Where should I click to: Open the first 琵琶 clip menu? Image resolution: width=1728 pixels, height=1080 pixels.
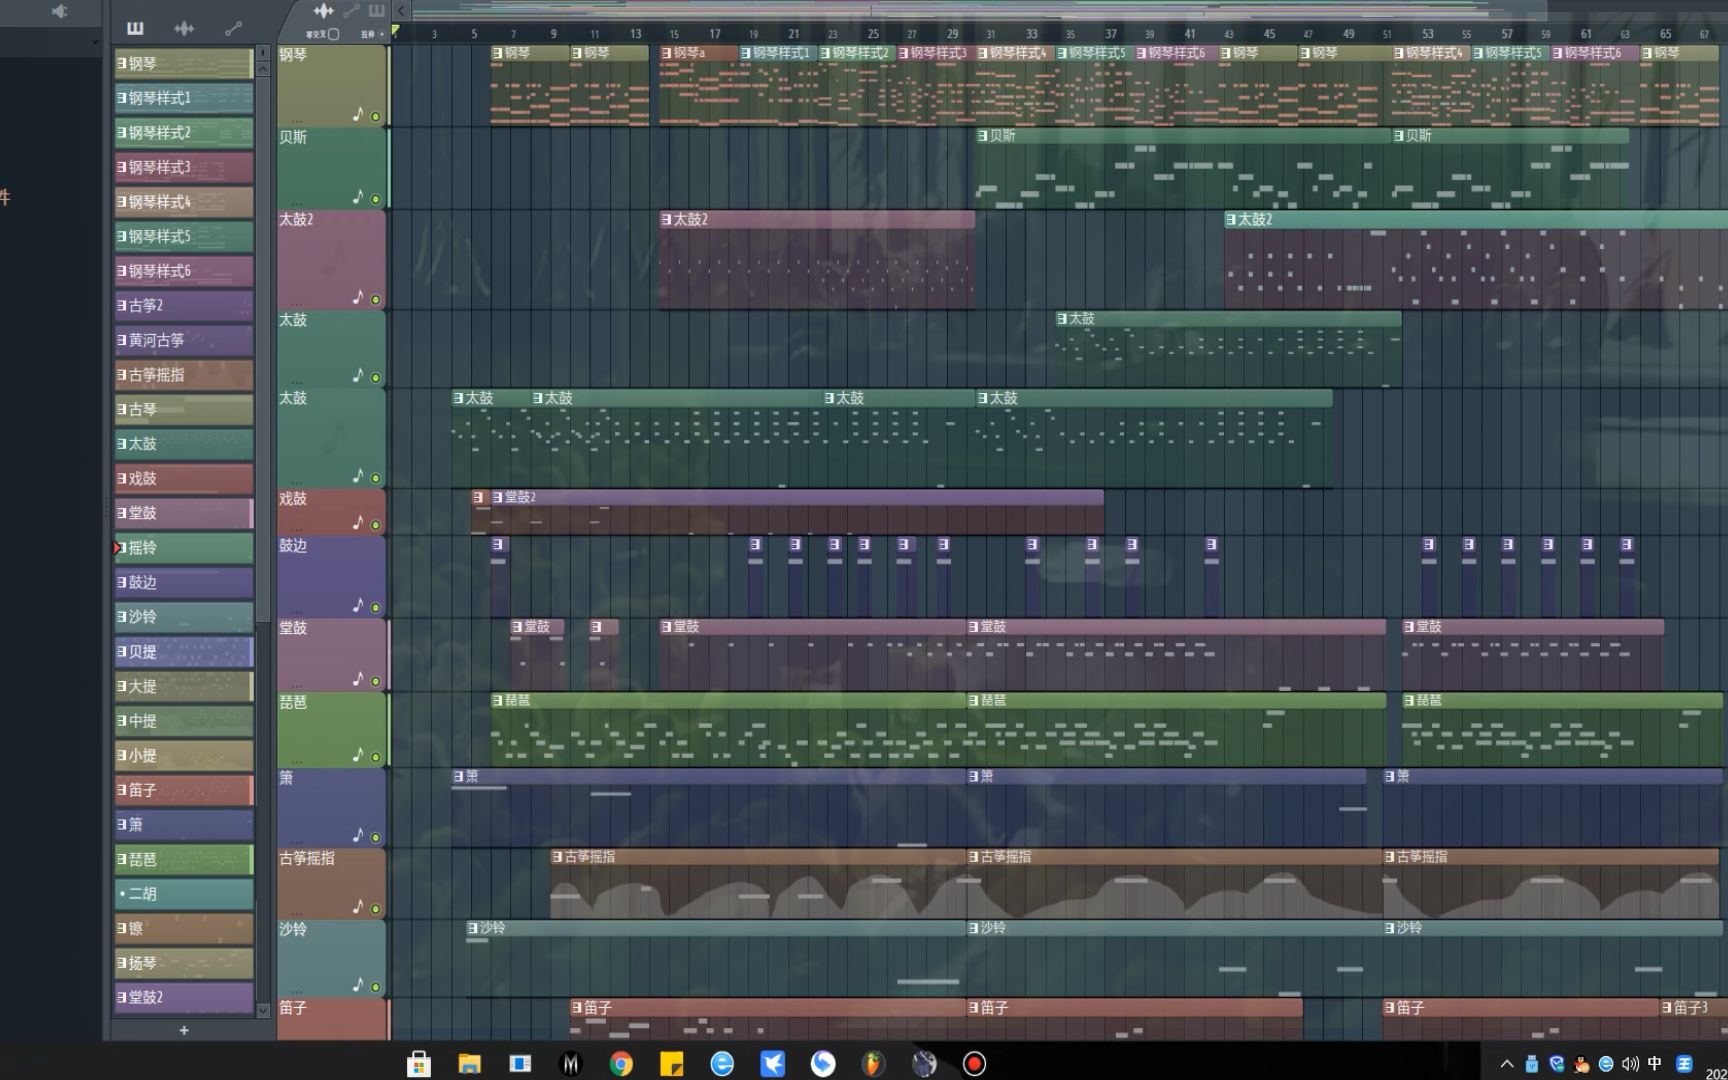[498, 701]
